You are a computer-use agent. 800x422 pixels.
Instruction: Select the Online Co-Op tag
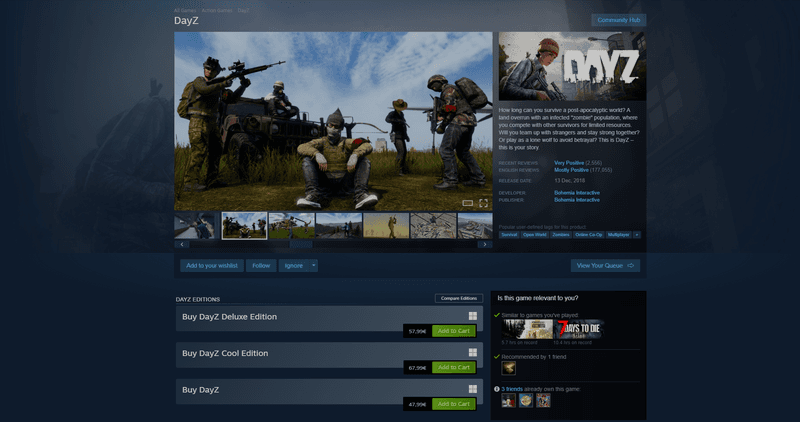click(588, 235)
